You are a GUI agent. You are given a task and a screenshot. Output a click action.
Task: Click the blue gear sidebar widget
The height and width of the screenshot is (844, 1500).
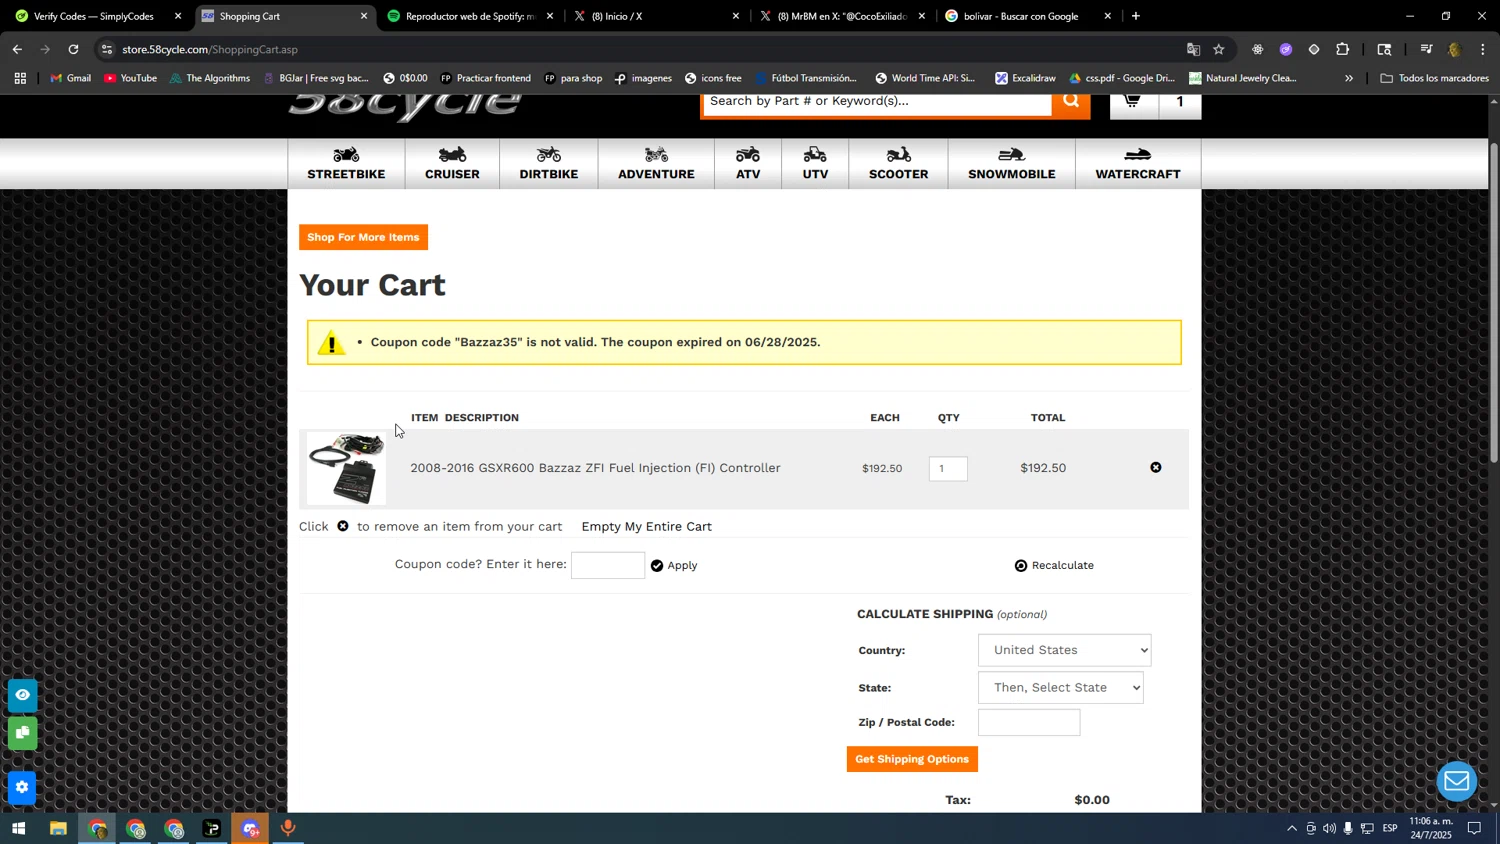tap(22, 788)
